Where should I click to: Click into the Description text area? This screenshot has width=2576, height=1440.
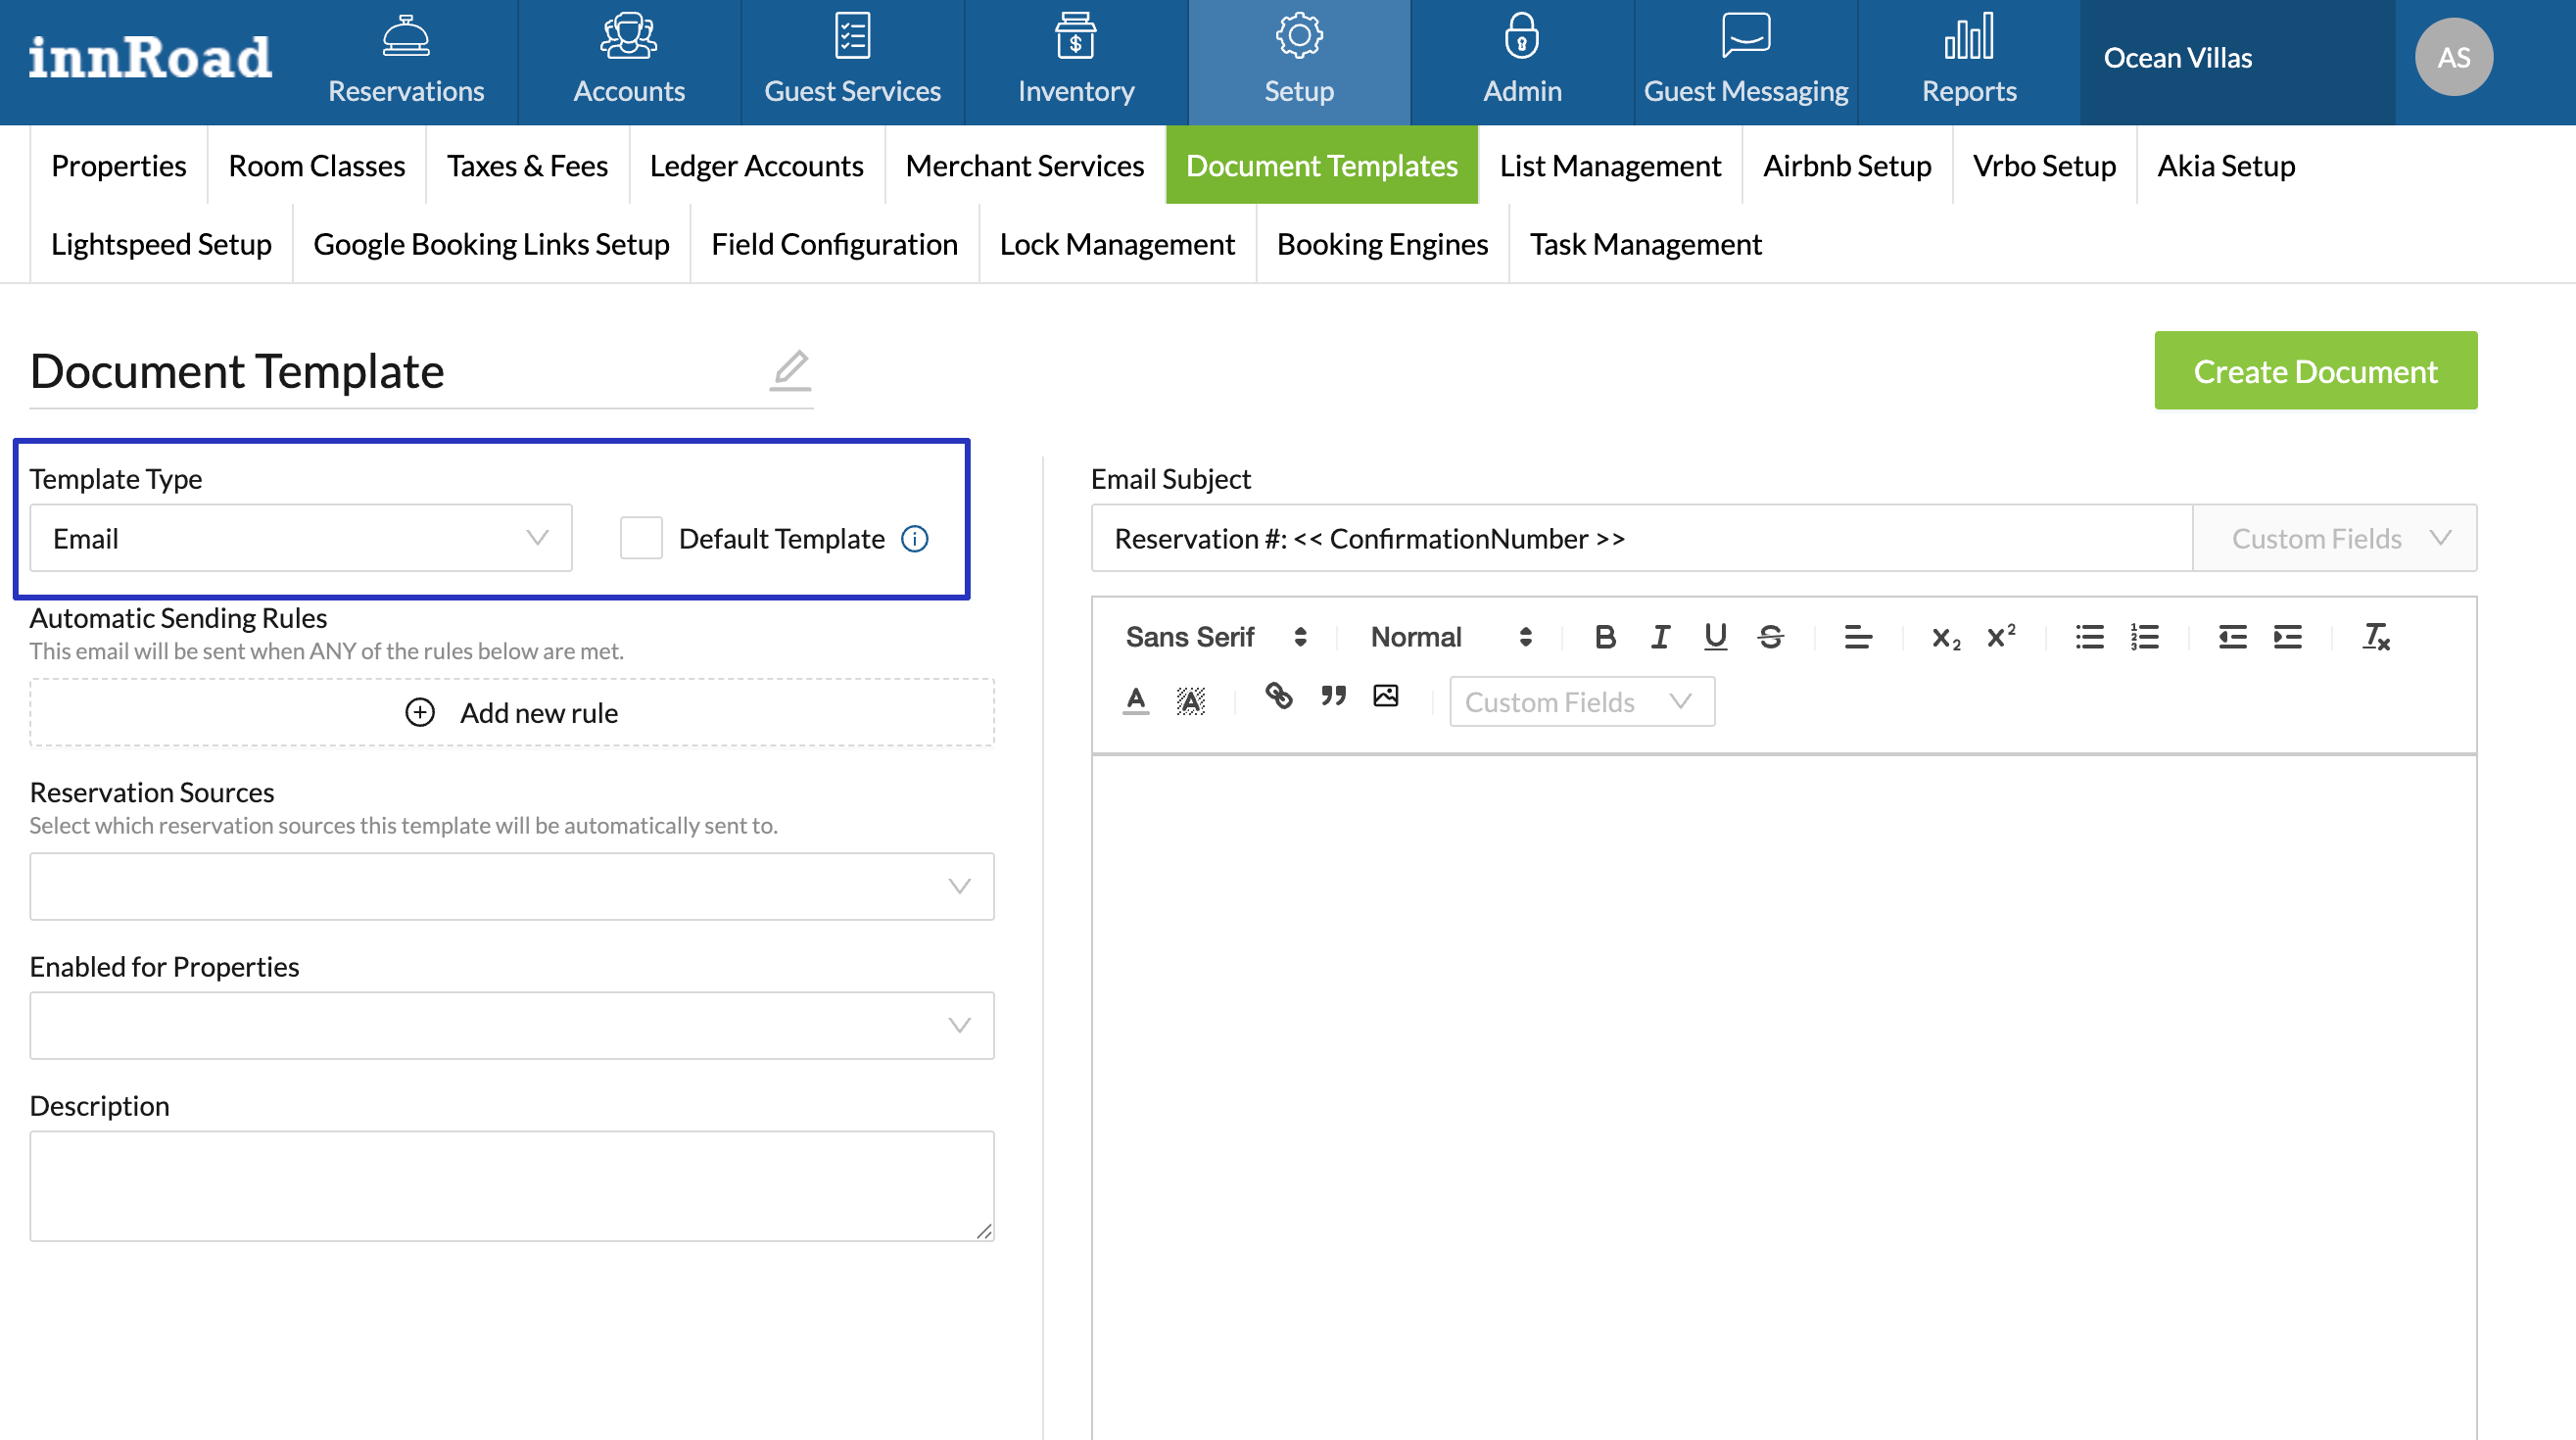click(x=511, y=1185)
